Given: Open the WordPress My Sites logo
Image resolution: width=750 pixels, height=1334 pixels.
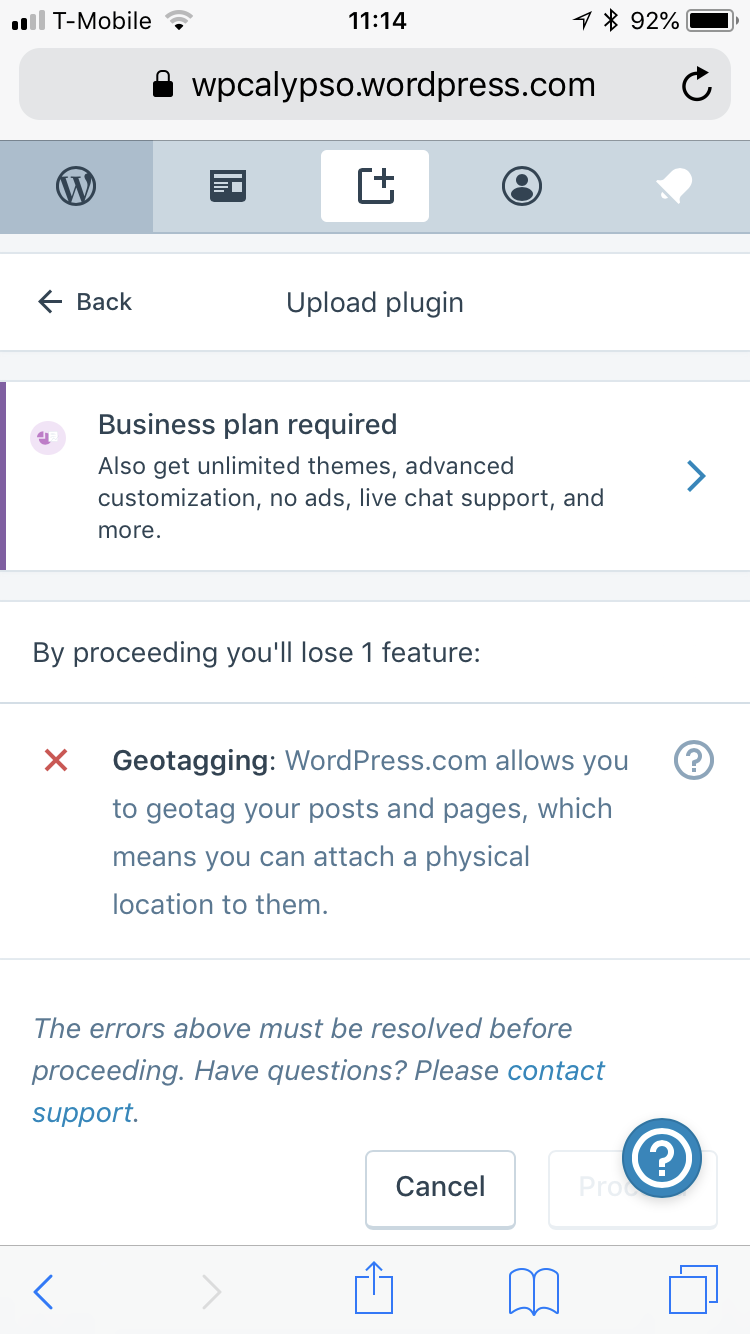Looking at the screenshot, I should [x=76, y=186].
